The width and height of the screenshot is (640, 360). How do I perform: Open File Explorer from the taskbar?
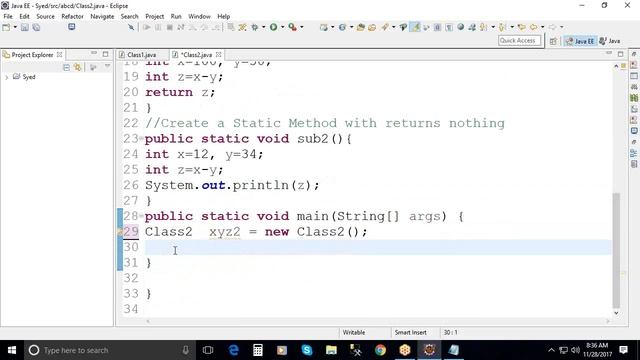[x=331, y=350]
